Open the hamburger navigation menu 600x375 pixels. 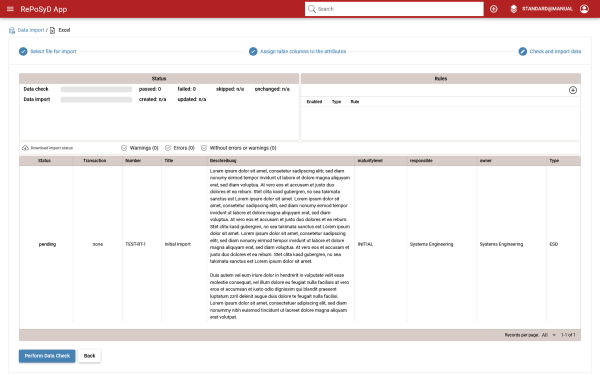[10, 9]
